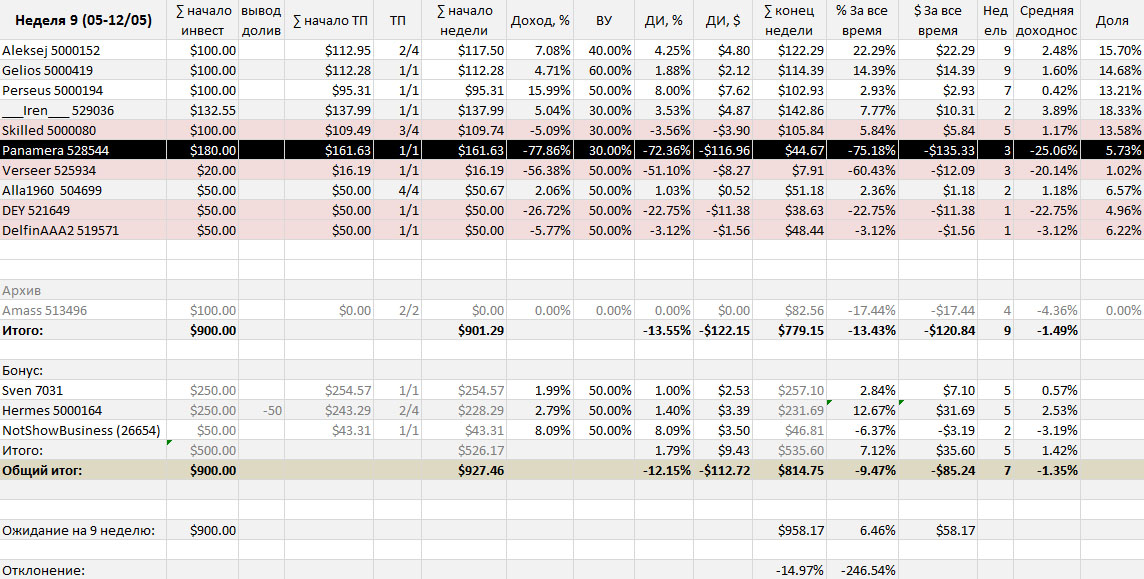Click the Iren share cell '18.33%'
This screenshot has width=1144, height=579.
pyautogui.click(x=1112, y=111)
